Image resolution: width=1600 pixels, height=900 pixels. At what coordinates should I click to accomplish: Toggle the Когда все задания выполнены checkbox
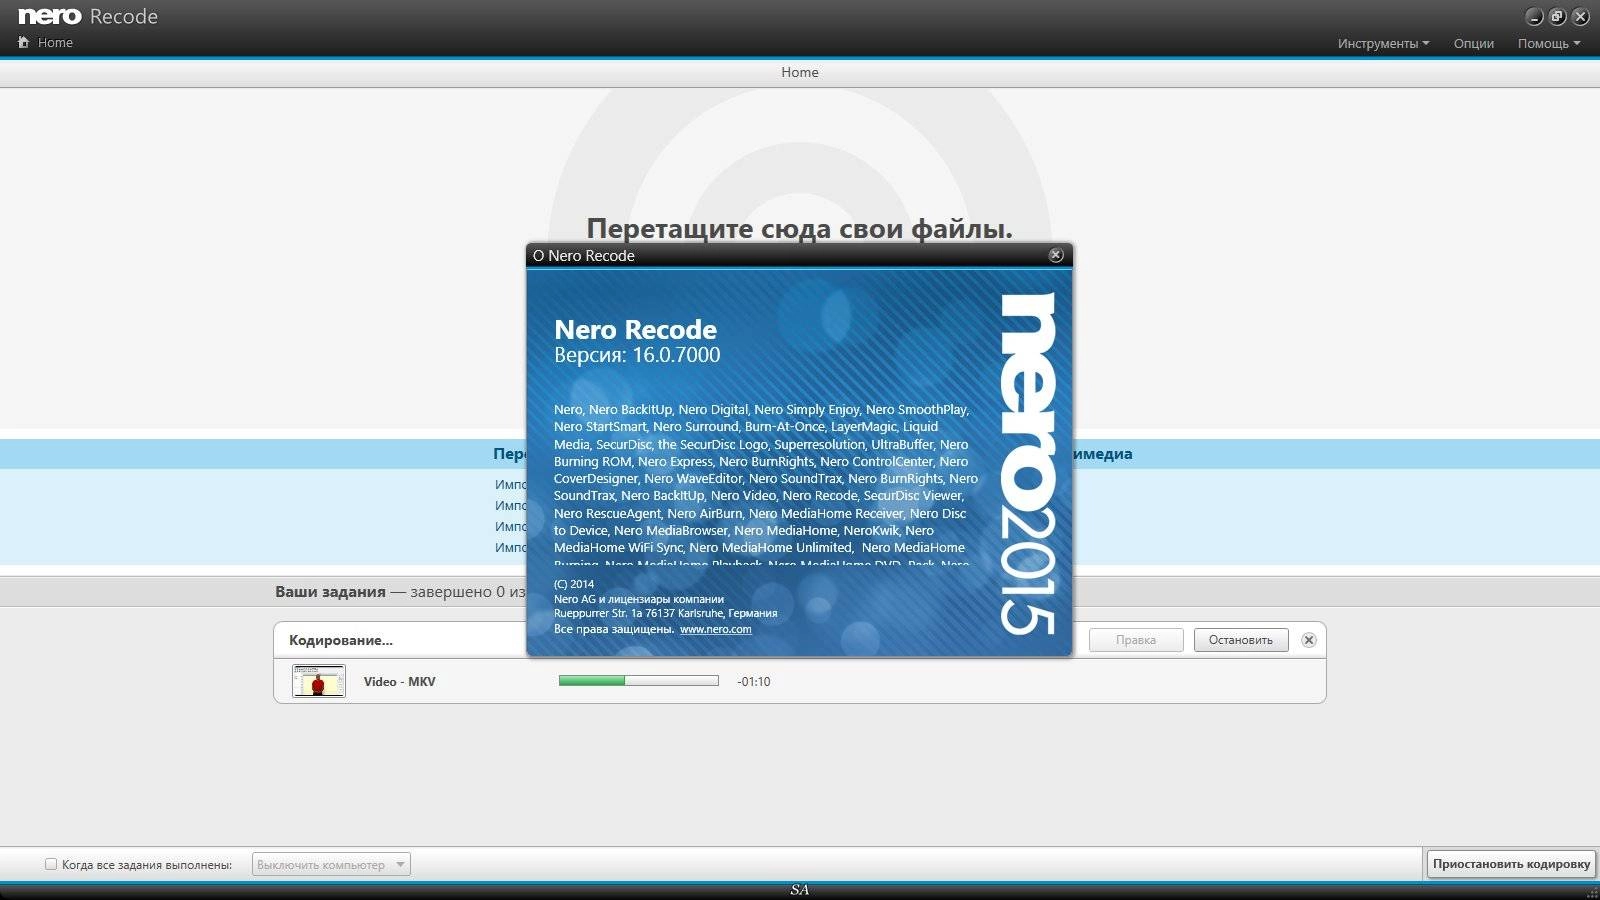pyautogui.click(x=51, y=864)
